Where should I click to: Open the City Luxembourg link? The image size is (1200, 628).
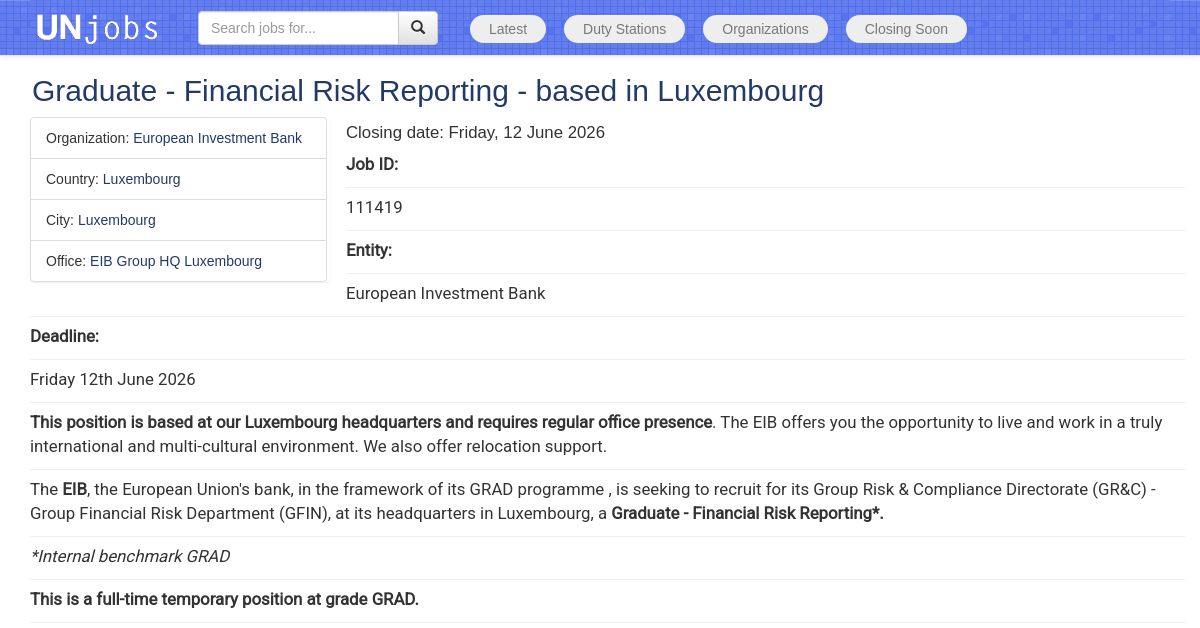tap(117, 220)
